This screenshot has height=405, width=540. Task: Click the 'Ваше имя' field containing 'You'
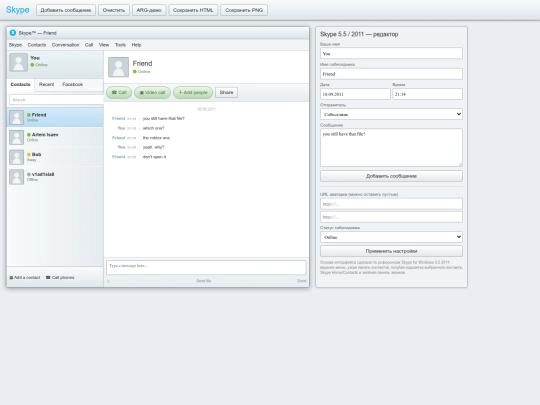pyautogui.click(x=391, y=53)
